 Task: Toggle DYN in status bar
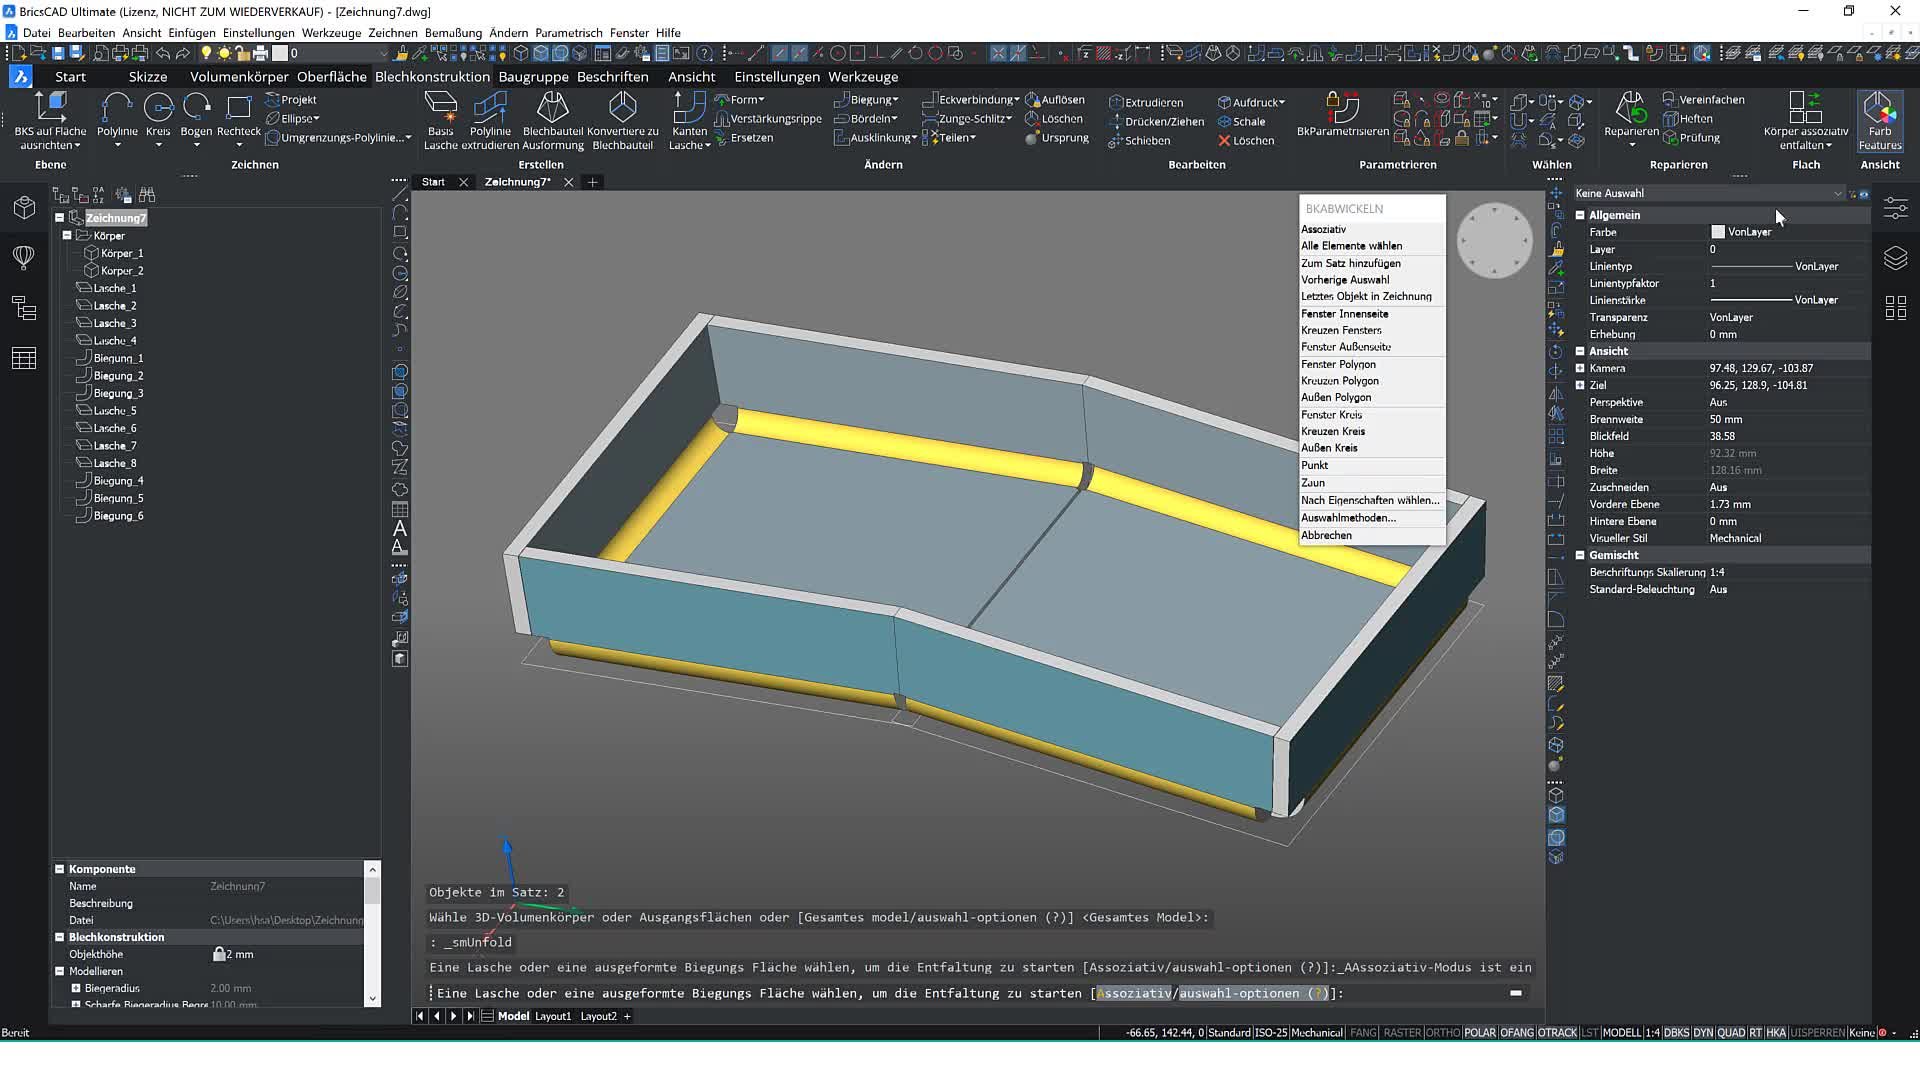1703,1033
